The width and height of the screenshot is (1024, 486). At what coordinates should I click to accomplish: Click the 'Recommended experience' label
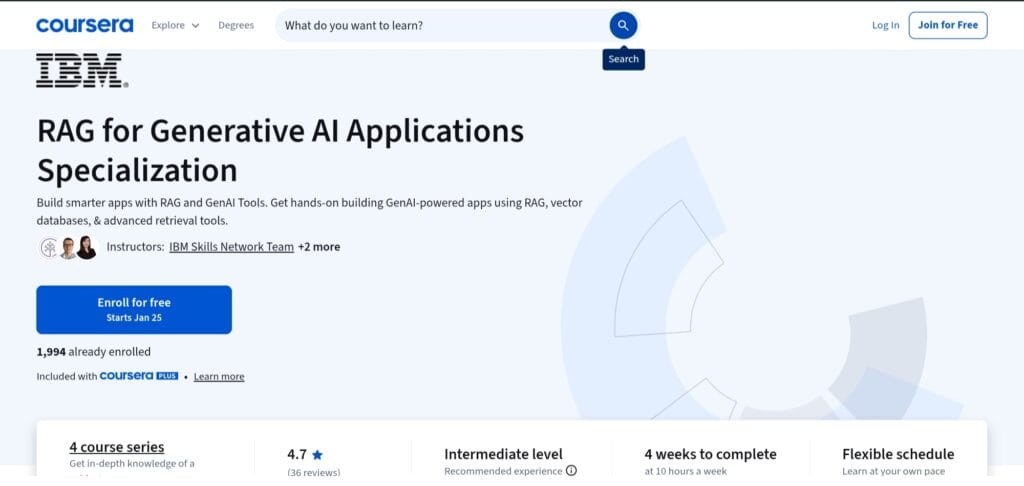[x=503, y=471]
